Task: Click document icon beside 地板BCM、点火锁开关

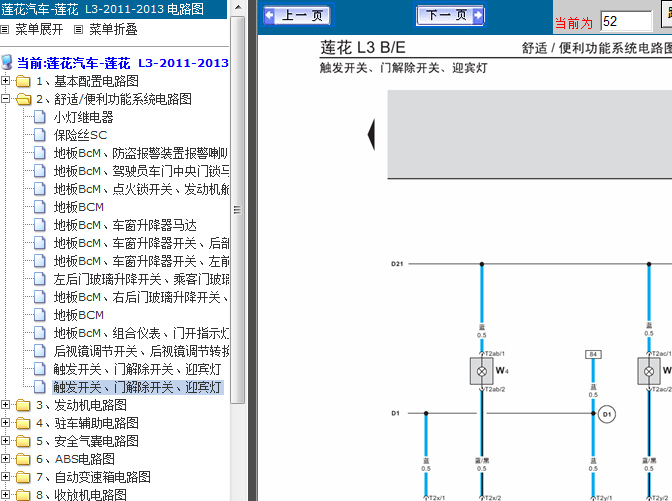Action: point(39,189)
